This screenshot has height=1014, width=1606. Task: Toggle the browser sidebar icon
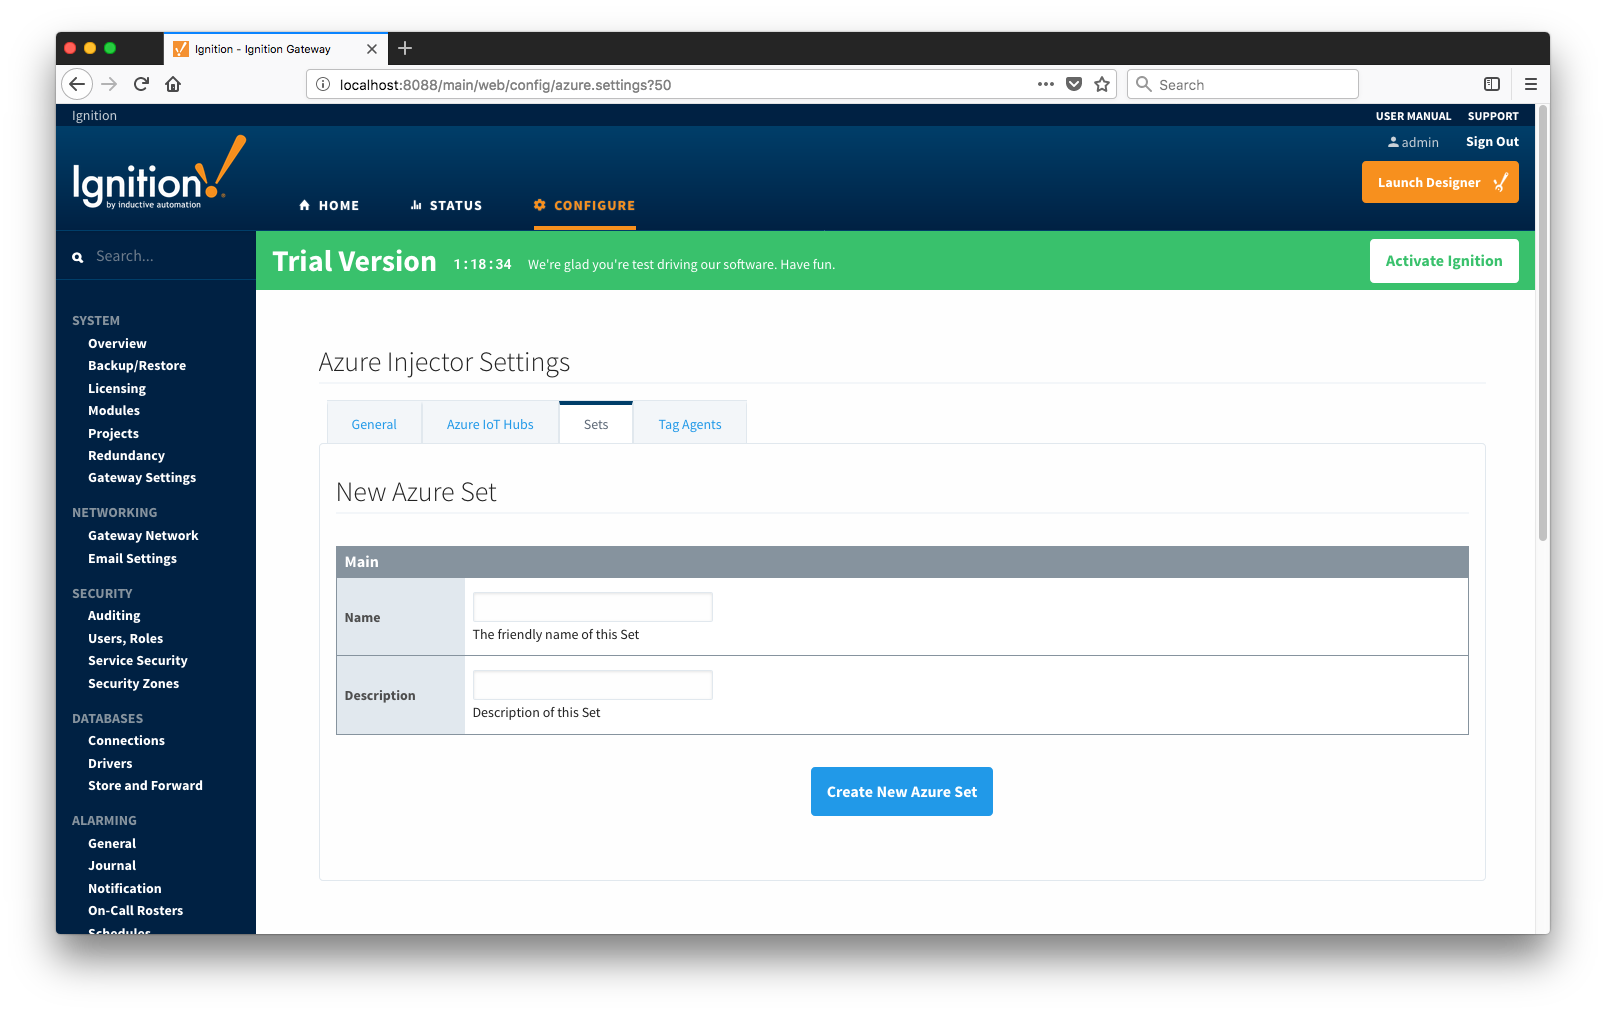pyautogui.click(x=1491, y=84)
